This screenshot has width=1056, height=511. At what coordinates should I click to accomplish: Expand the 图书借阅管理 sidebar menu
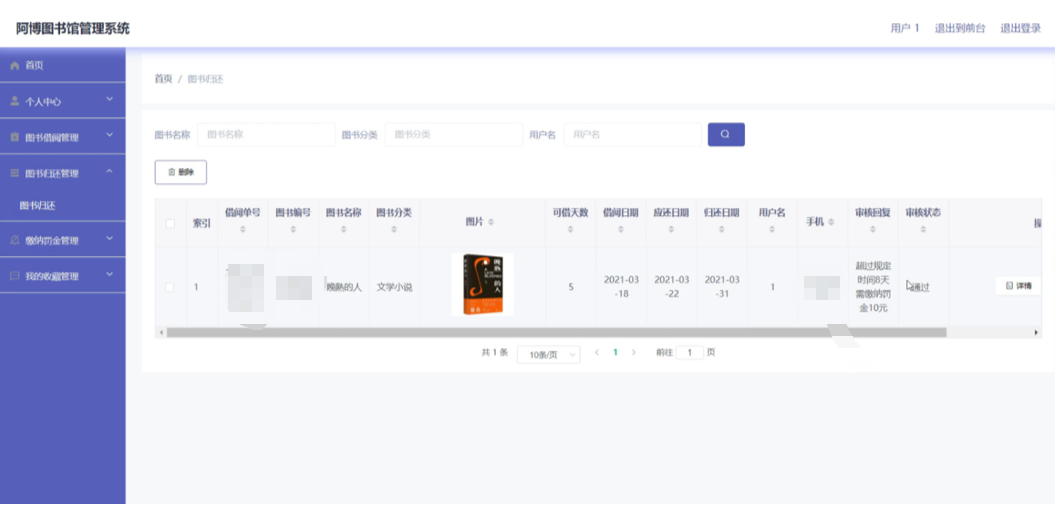[x=62, y=137]
